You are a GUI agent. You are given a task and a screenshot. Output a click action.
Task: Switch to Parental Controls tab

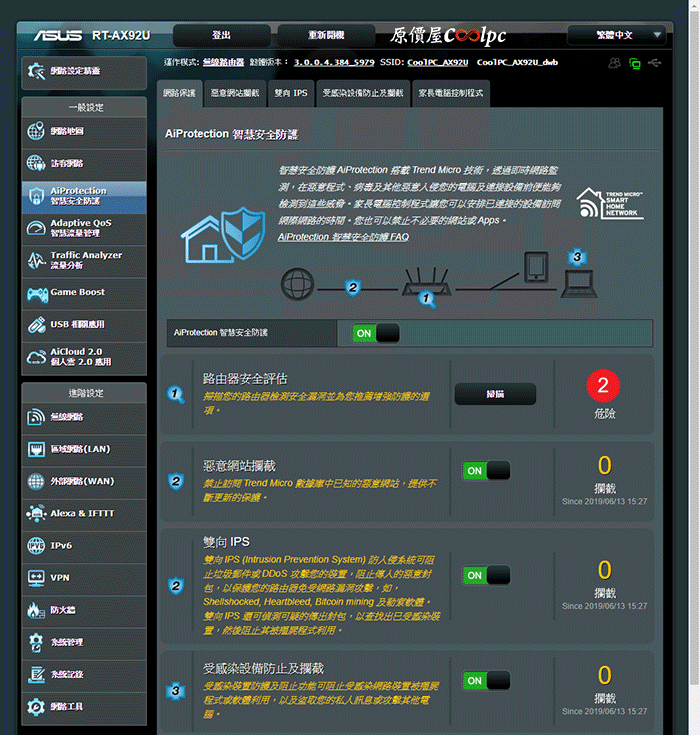[451, 93]
